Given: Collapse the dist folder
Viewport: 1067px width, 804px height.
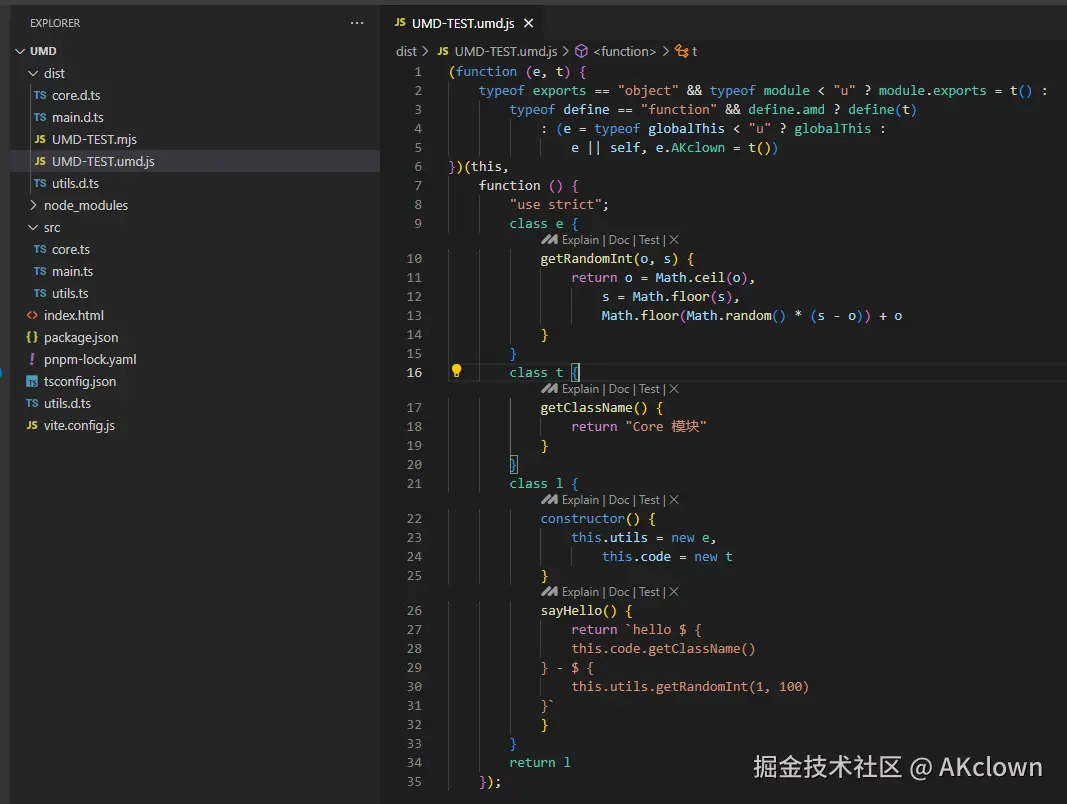Looking at the screenshot, I should pyautogui.click(x=33, y=73).
